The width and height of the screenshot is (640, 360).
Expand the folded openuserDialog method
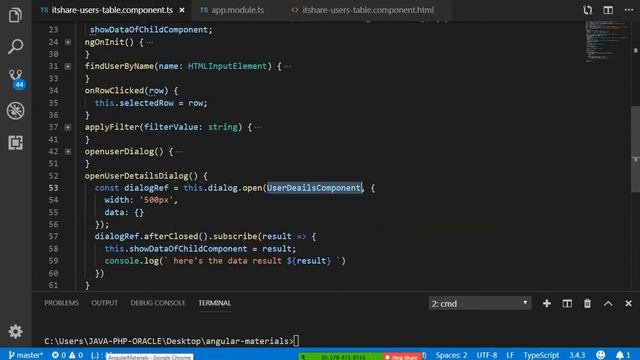tap(68, 151)
